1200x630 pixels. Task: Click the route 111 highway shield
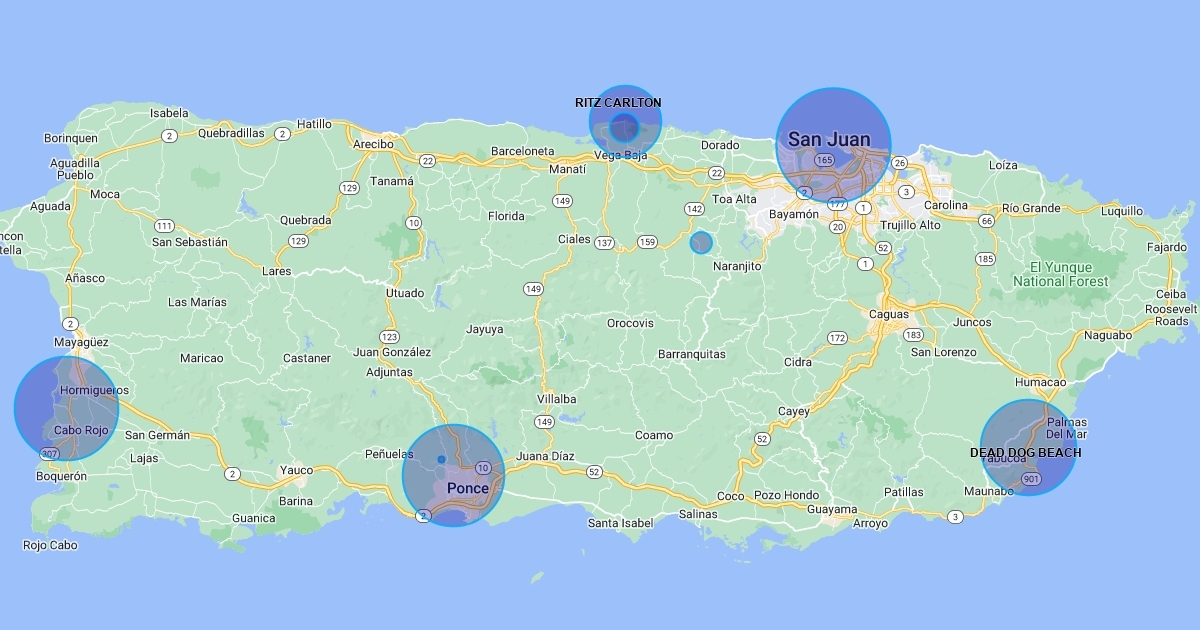(x=164, y=225)
